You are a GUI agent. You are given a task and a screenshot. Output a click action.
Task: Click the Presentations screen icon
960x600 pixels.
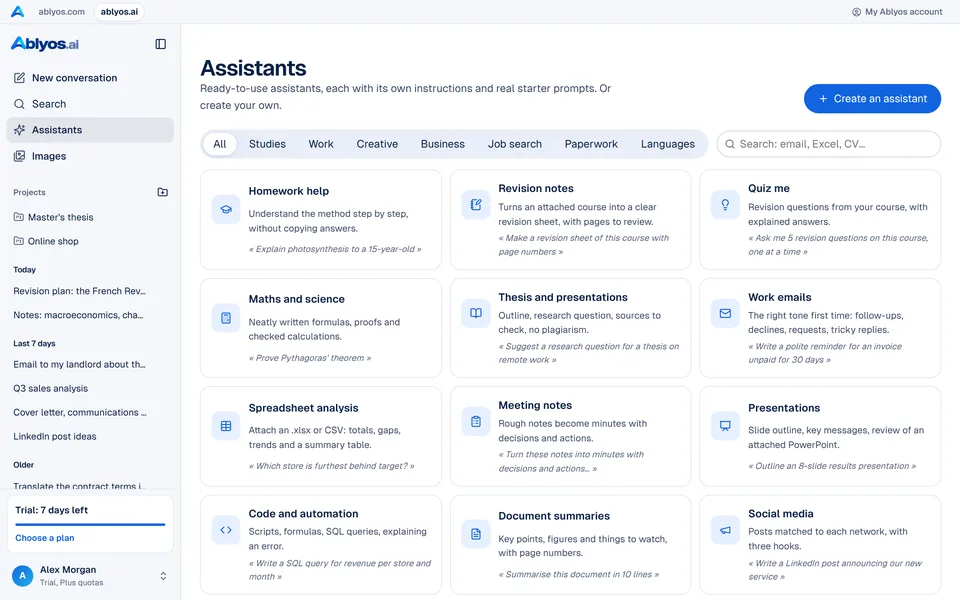[725, 426]
